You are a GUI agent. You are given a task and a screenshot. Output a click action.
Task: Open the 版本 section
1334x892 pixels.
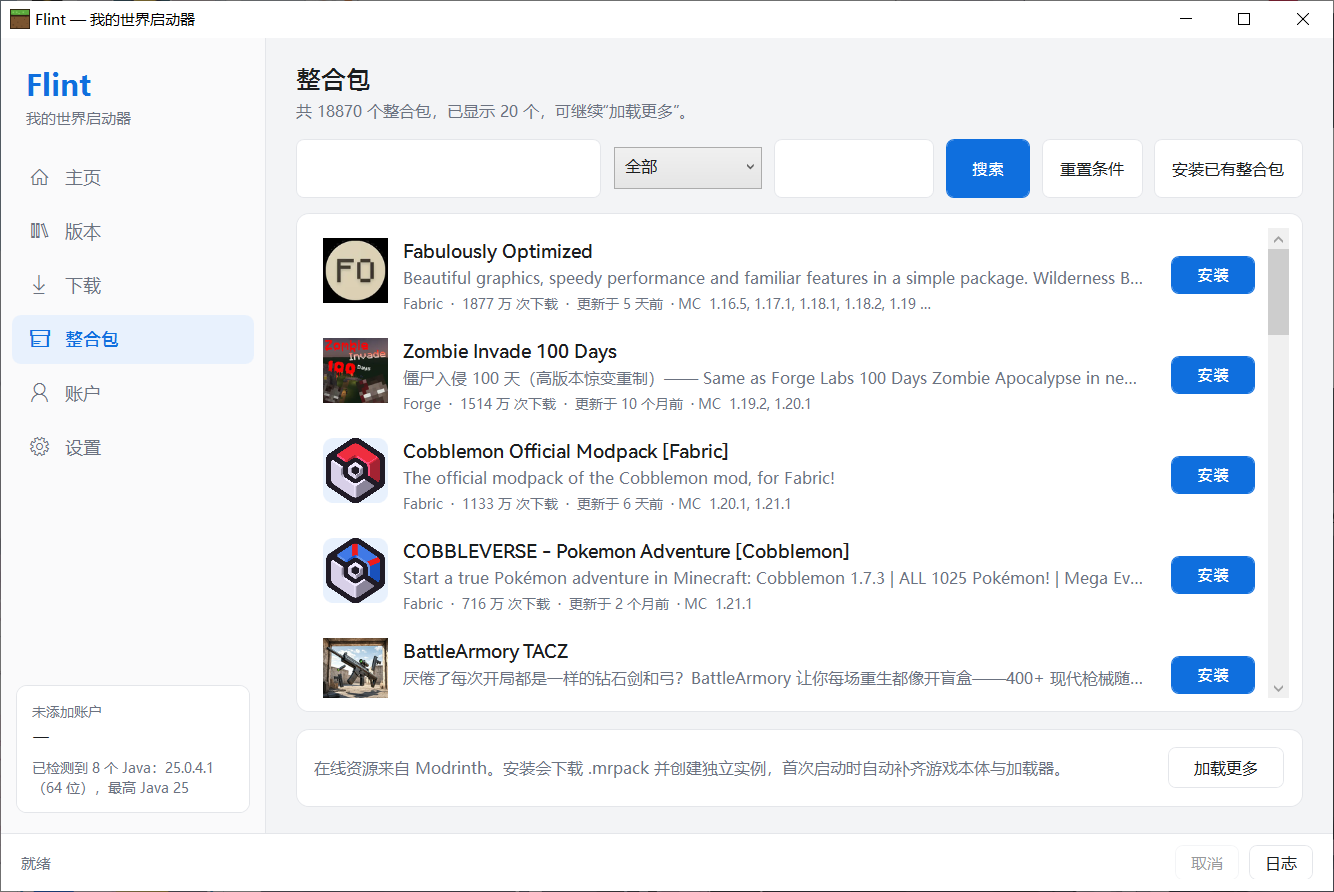pos(133,232)
